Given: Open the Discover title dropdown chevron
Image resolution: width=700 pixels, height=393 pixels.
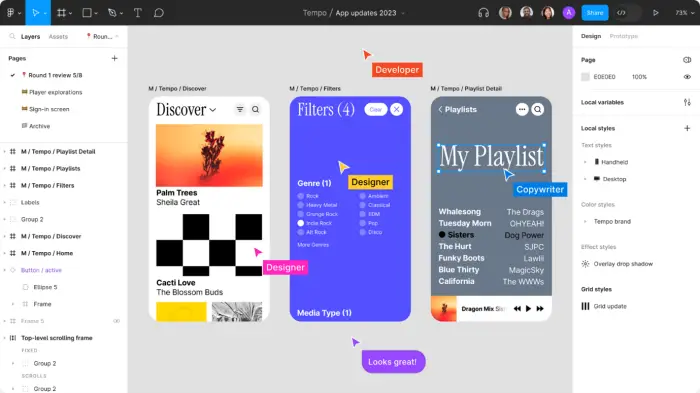Looking at the screenshot, I should (212, 110).
